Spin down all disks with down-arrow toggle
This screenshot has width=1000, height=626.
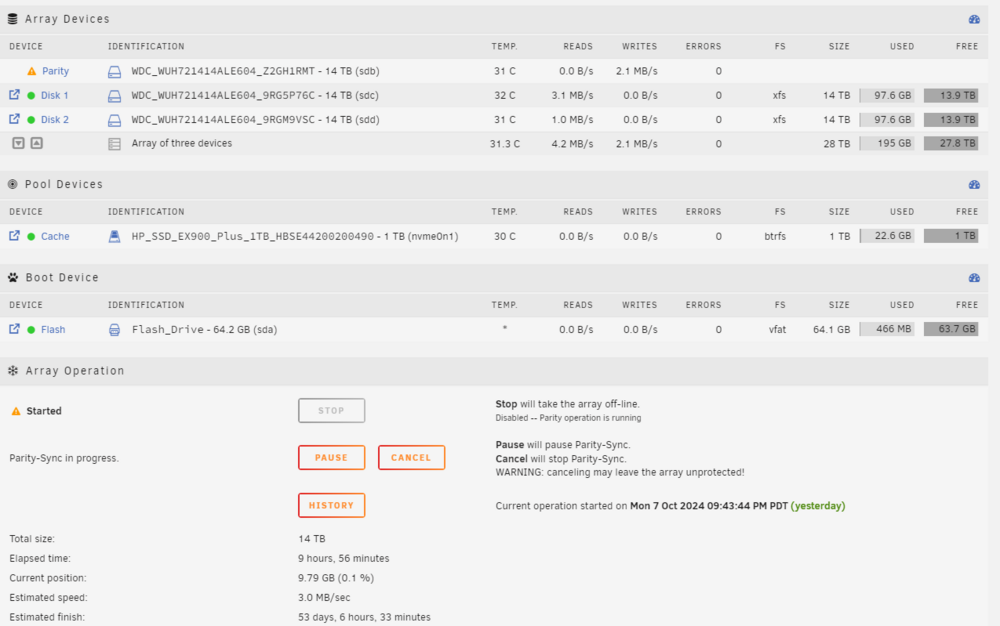click(18, 143)
